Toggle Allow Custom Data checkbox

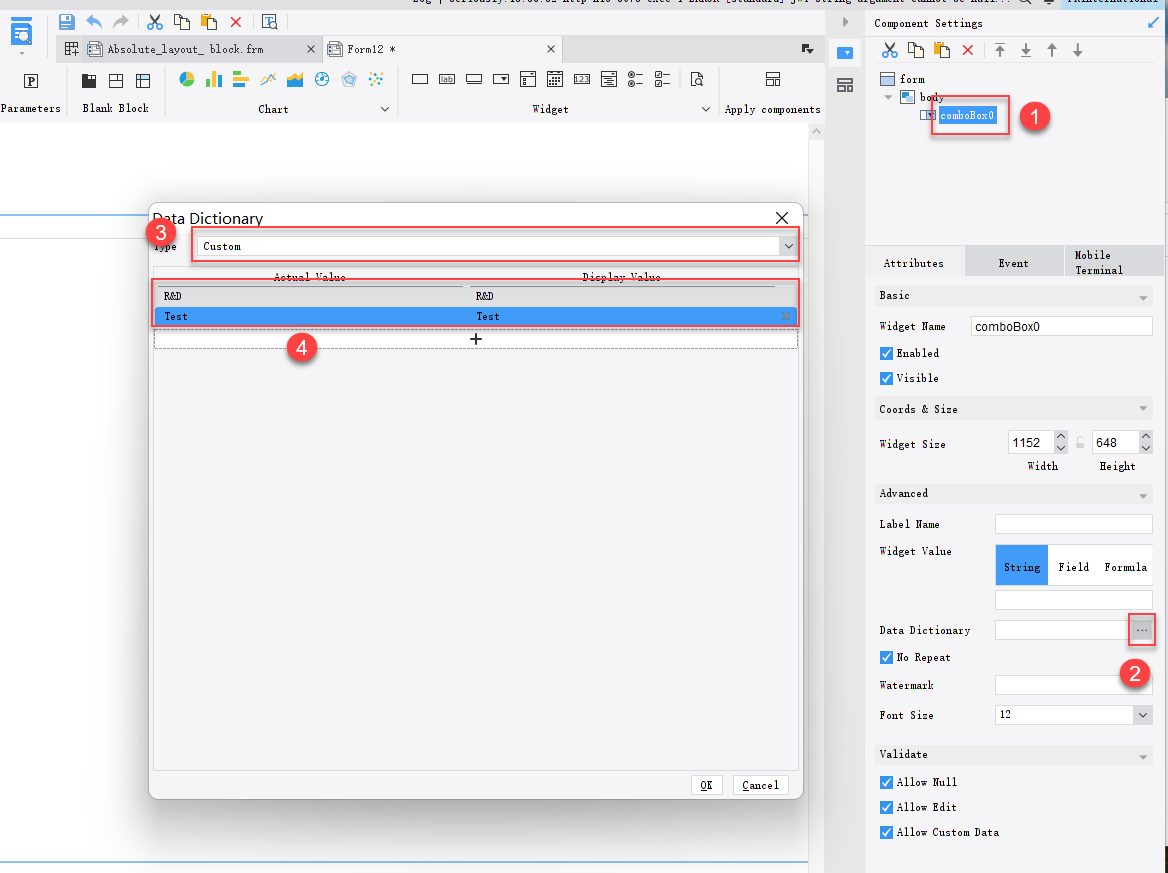coord(886,833)
